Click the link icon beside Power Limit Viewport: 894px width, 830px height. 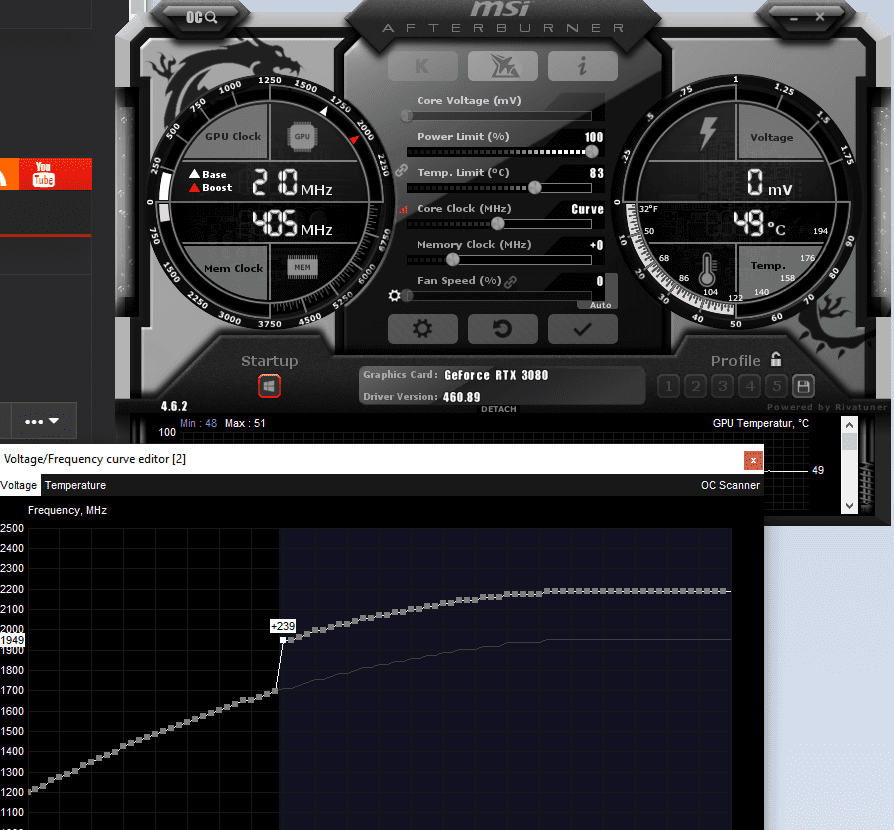pos(401,170)
